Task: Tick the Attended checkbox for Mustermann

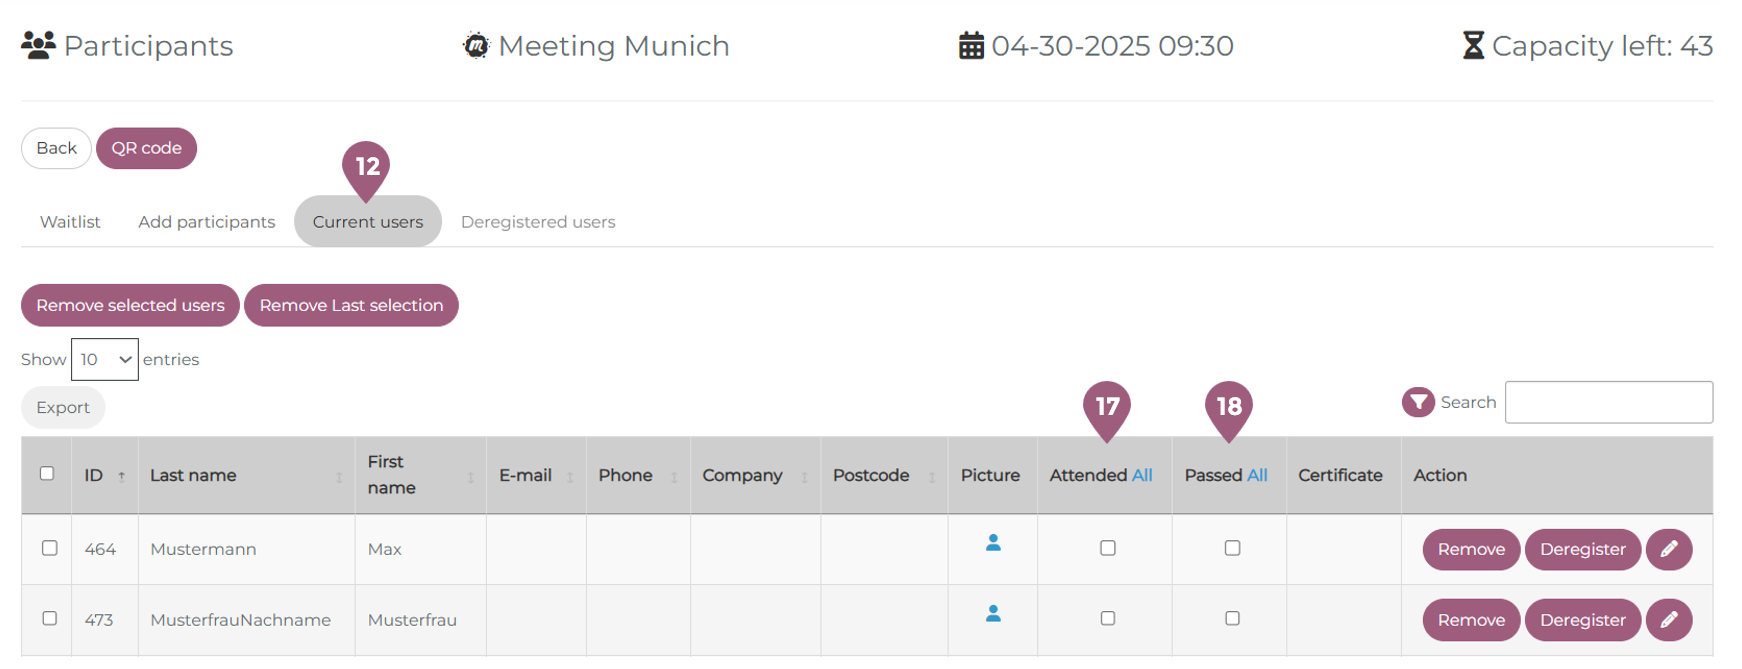Action: pyautogui.click(x=1107, y=548)
